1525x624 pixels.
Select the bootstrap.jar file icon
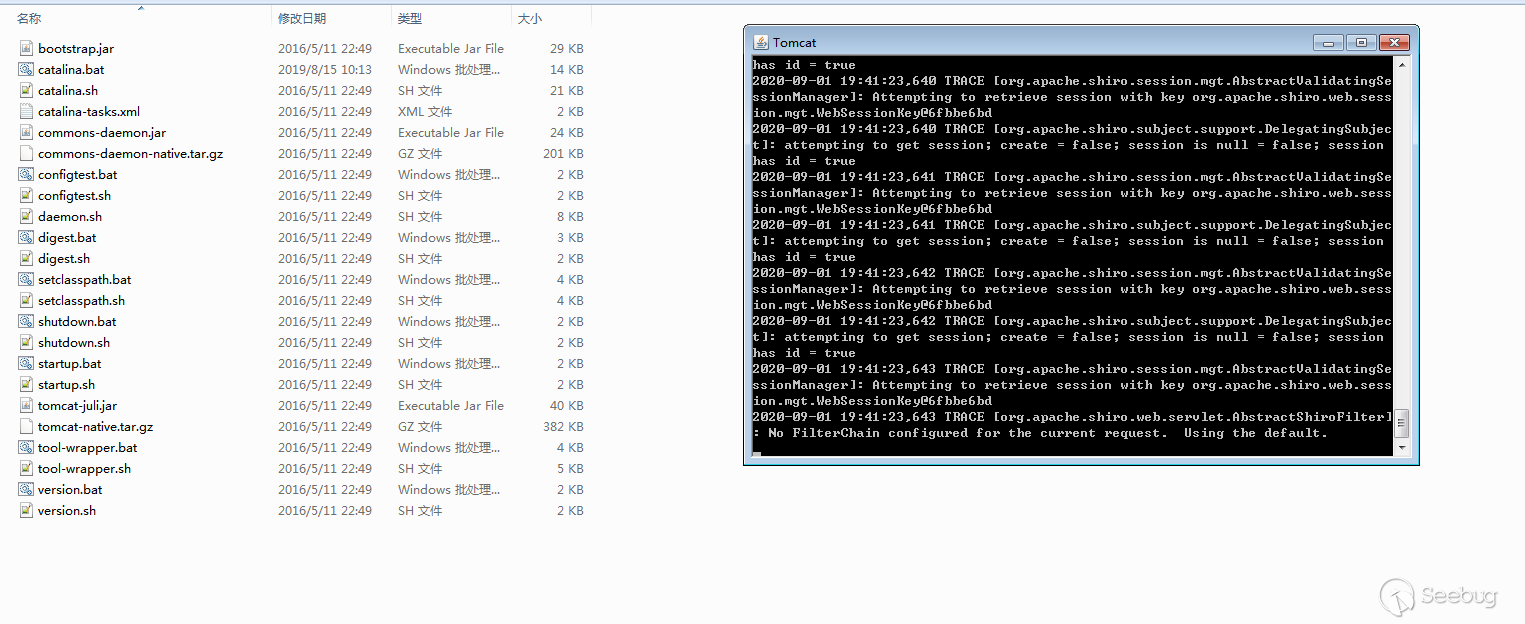[x=26, y=48]
